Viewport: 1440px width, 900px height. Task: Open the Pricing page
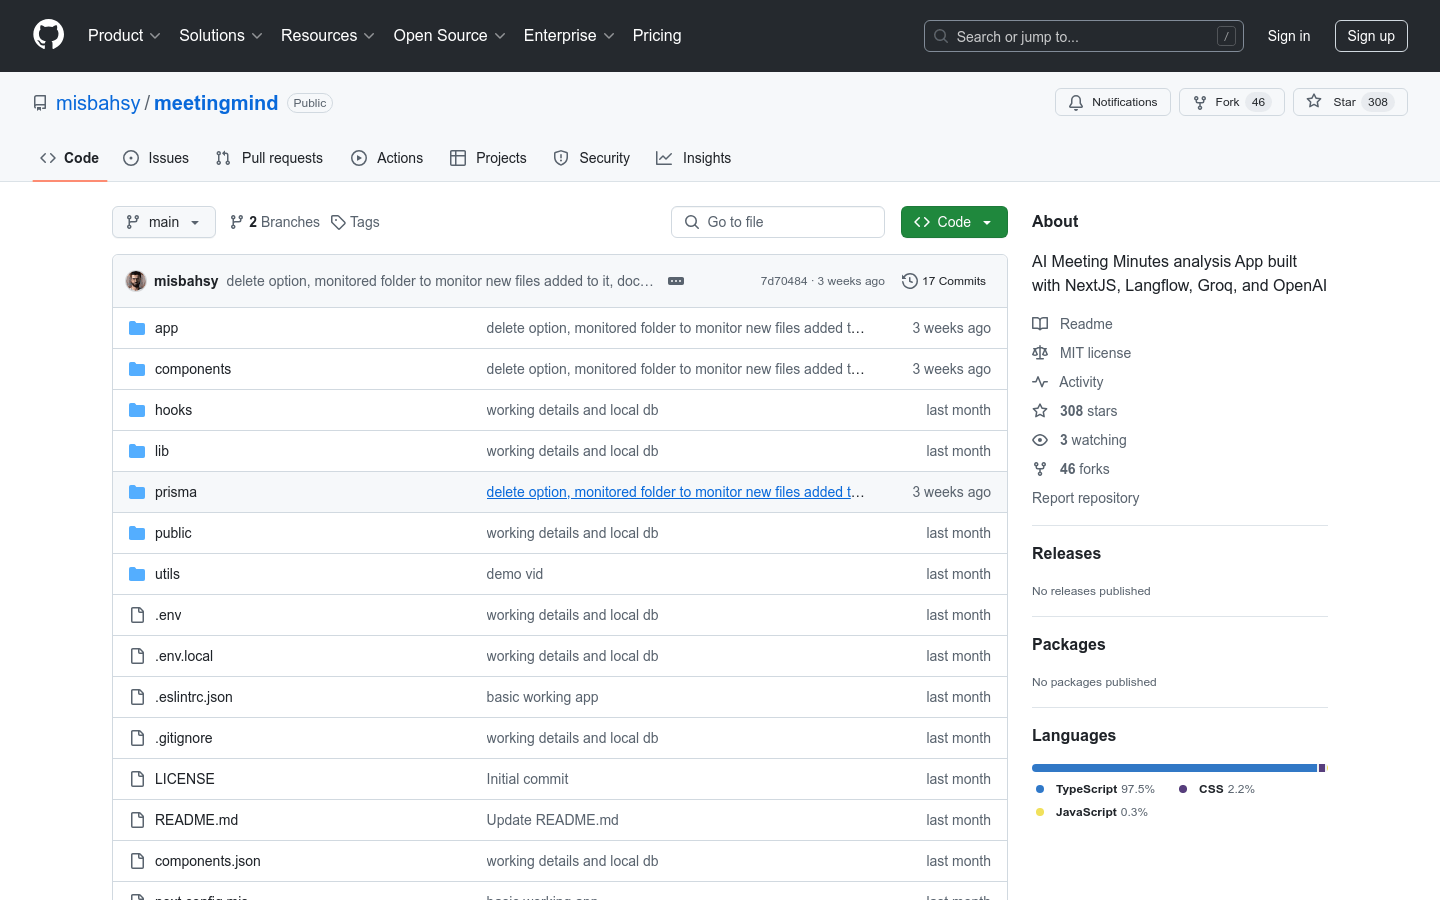pos(657,35)
